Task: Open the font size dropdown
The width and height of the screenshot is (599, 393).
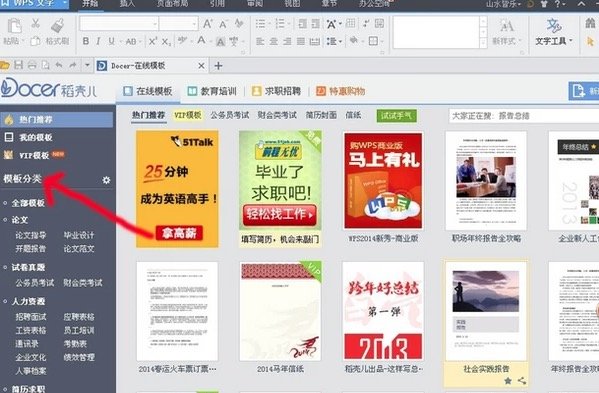Action: (x=194, y=24)
